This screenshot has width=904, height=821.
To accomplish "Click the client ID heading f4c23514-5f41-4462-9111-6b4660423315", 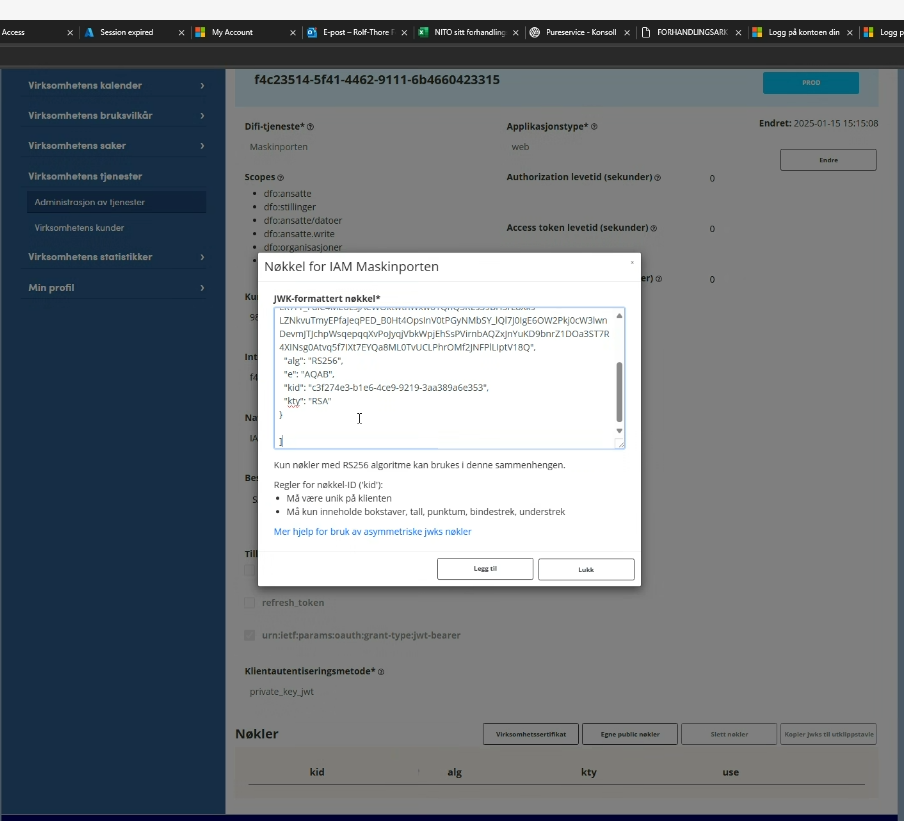I will point(377,80).
